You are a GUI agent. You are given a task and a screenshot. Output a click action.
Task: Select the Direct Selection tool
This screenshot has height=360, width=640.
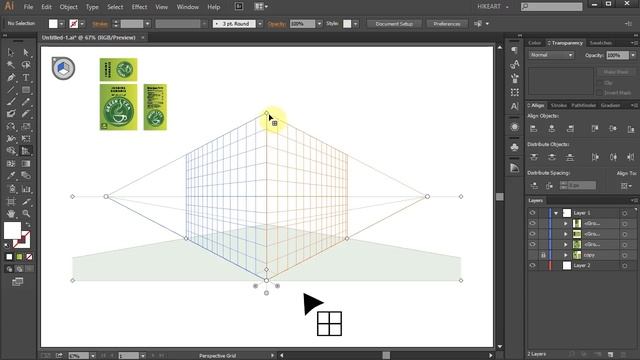26,52
